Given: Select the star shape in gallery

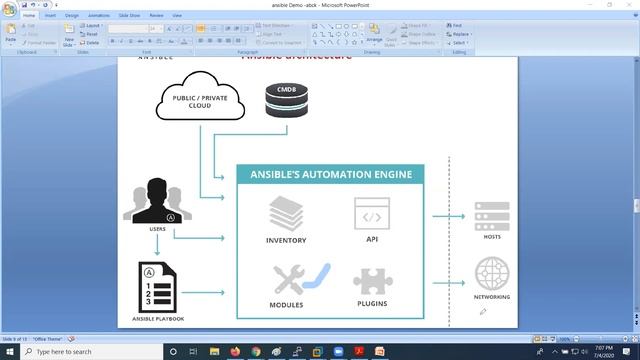Looking at the screenshot, I should click(354, 42).
